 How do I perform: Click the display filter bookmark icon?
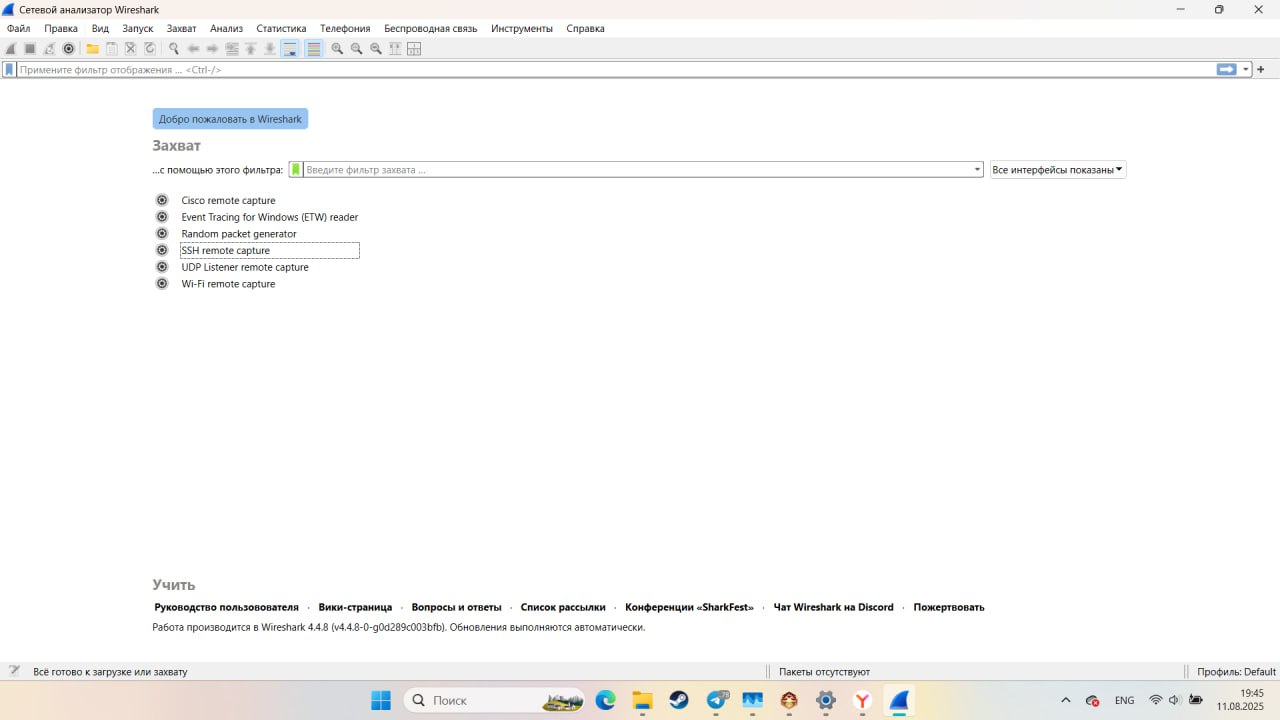click(x=9, y=70)
